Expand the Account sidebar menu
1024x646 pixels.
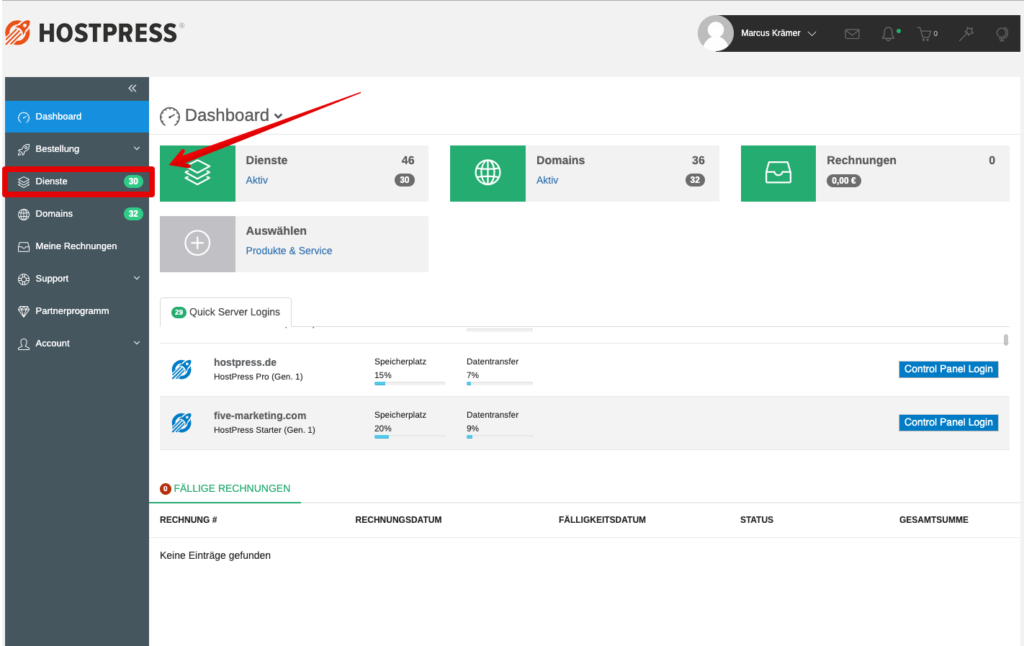(x=136, y=343)
